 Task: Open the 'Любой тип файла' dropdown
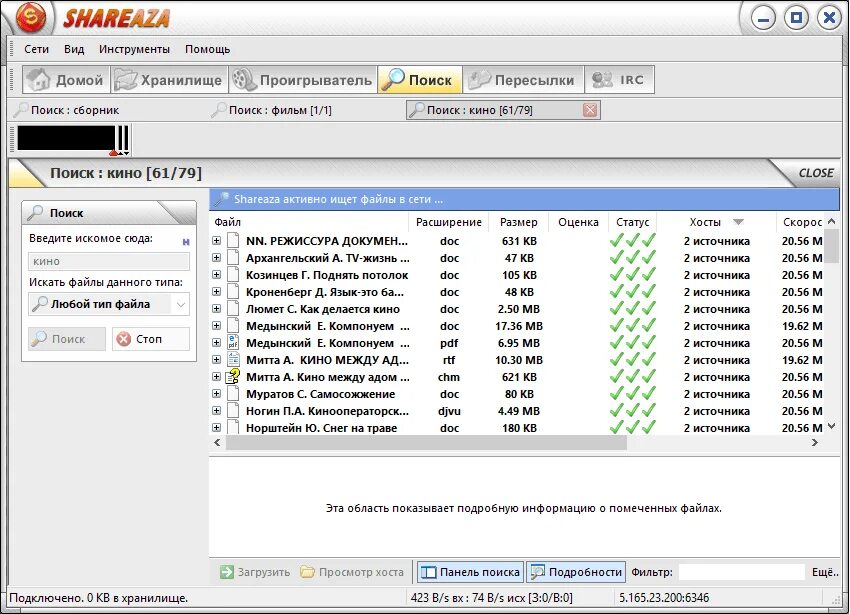click(x=109, y=304)
